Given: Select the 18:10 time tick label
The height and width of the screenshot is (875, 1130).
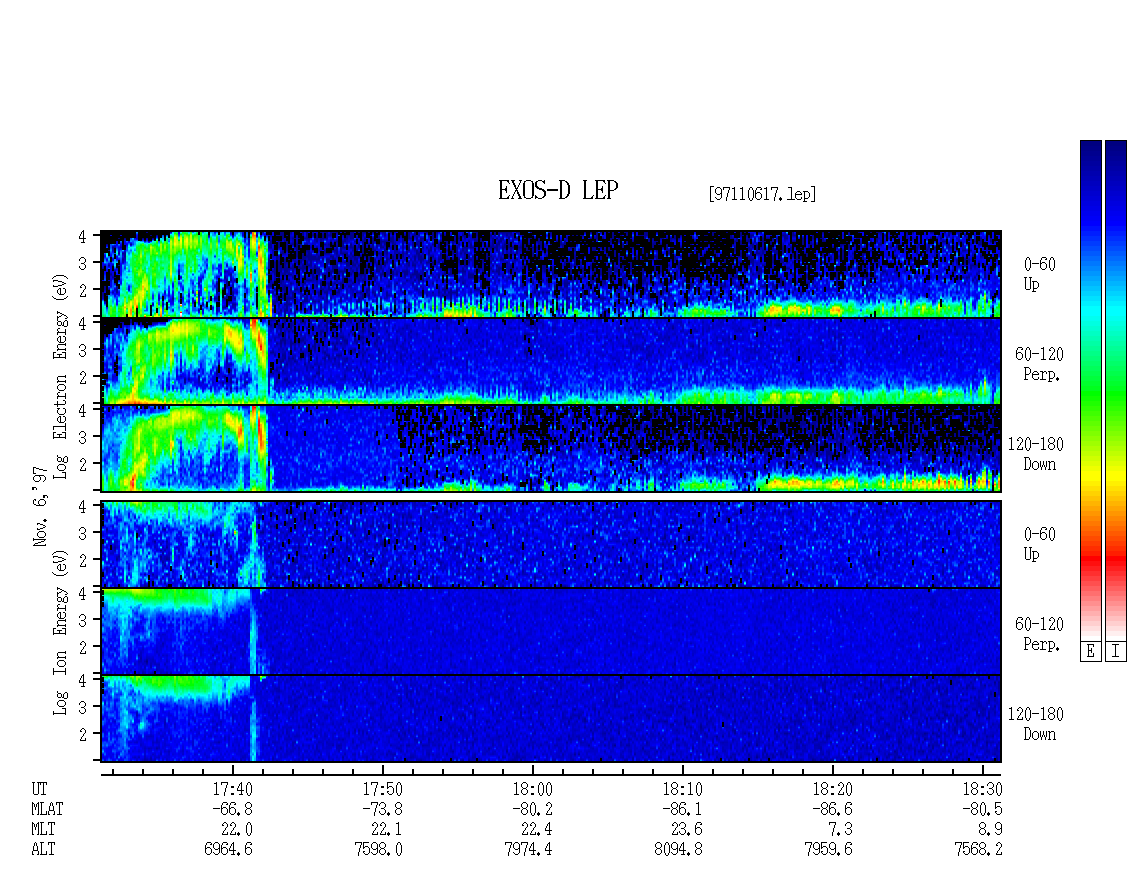Looking at the screenshot, I should 682,789.
